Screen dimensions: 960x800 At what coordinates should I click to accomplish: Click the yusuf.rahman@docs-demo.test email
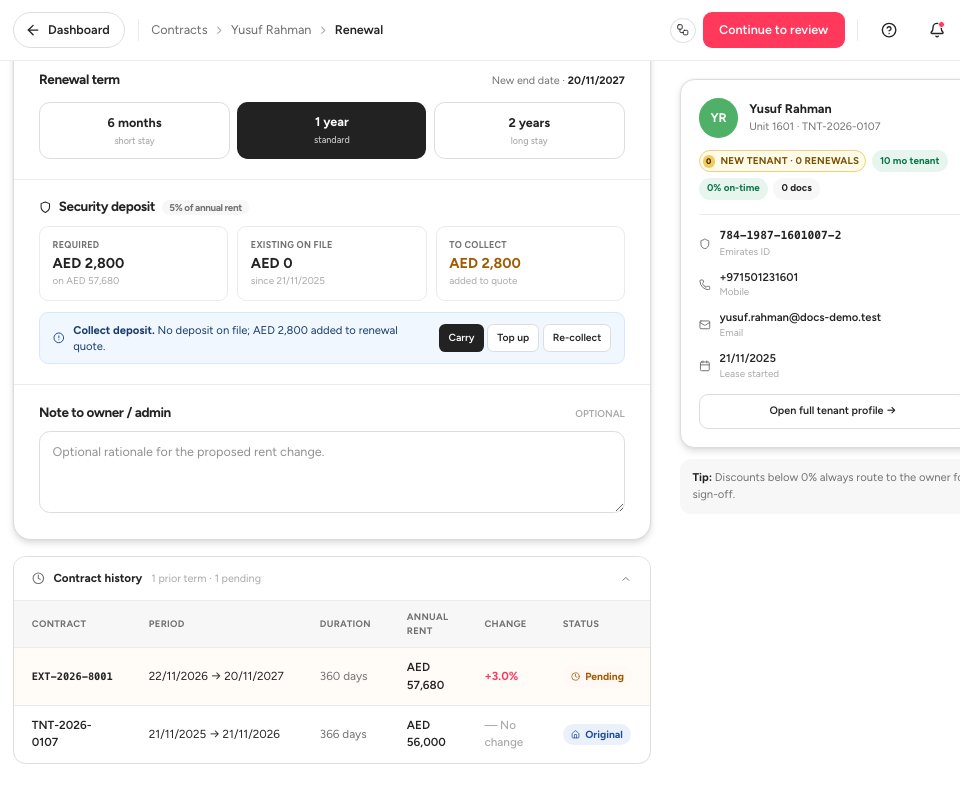tap(800, 318)
